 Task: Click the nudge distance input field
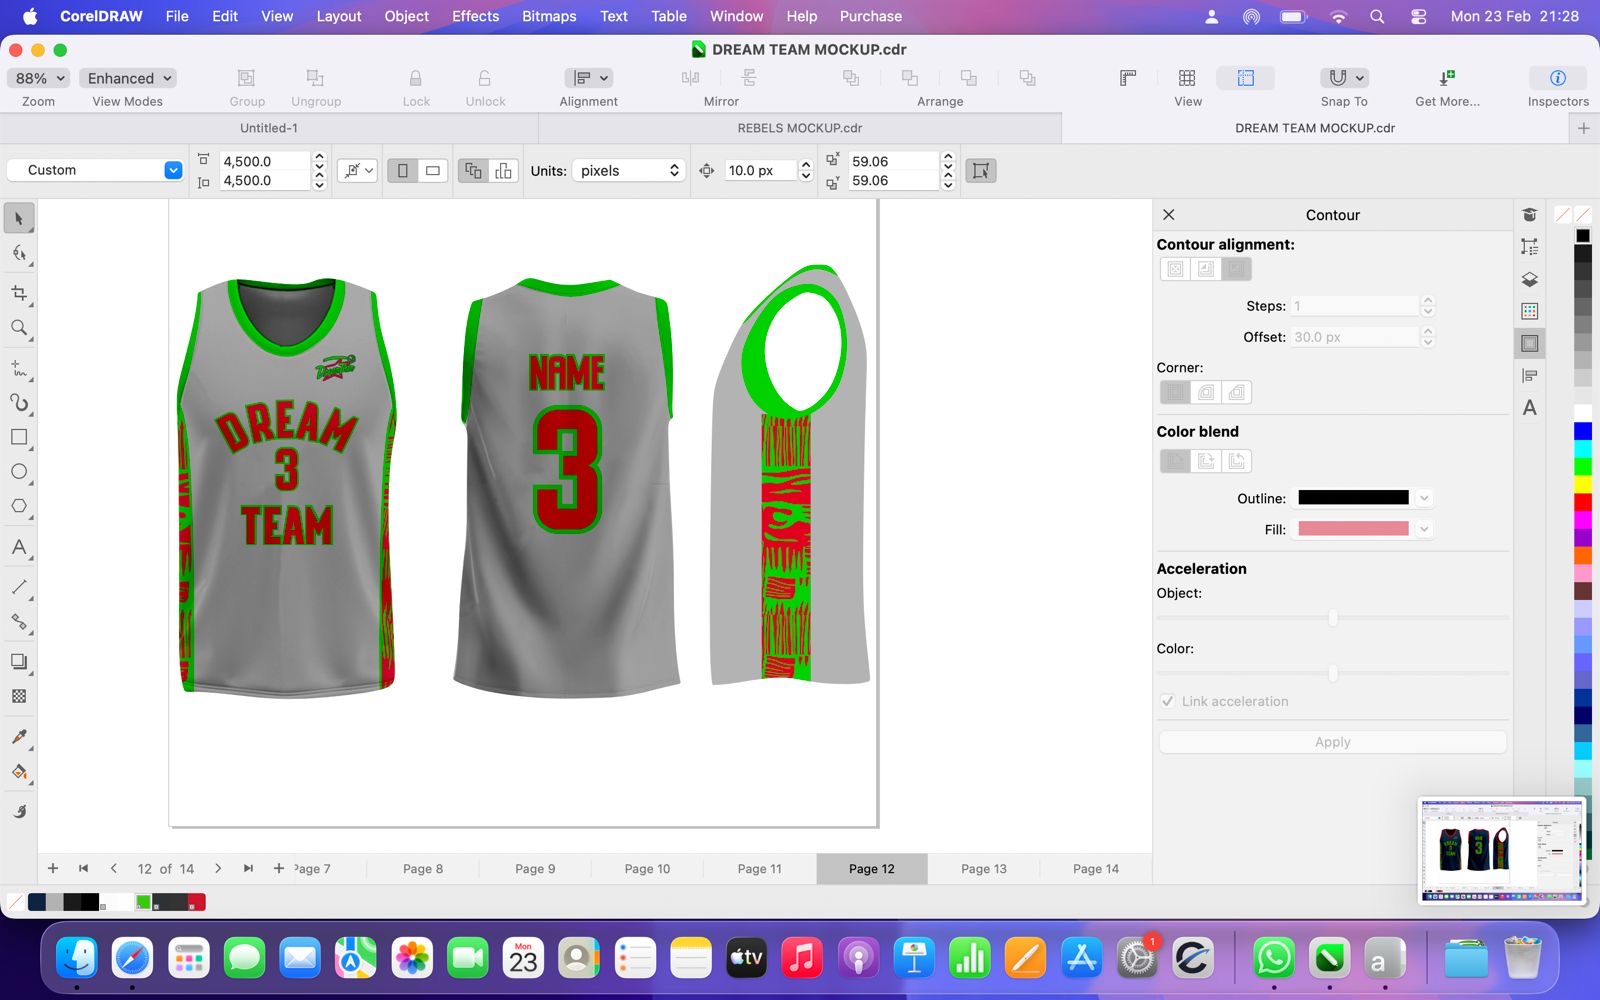(x=758, y=171)
